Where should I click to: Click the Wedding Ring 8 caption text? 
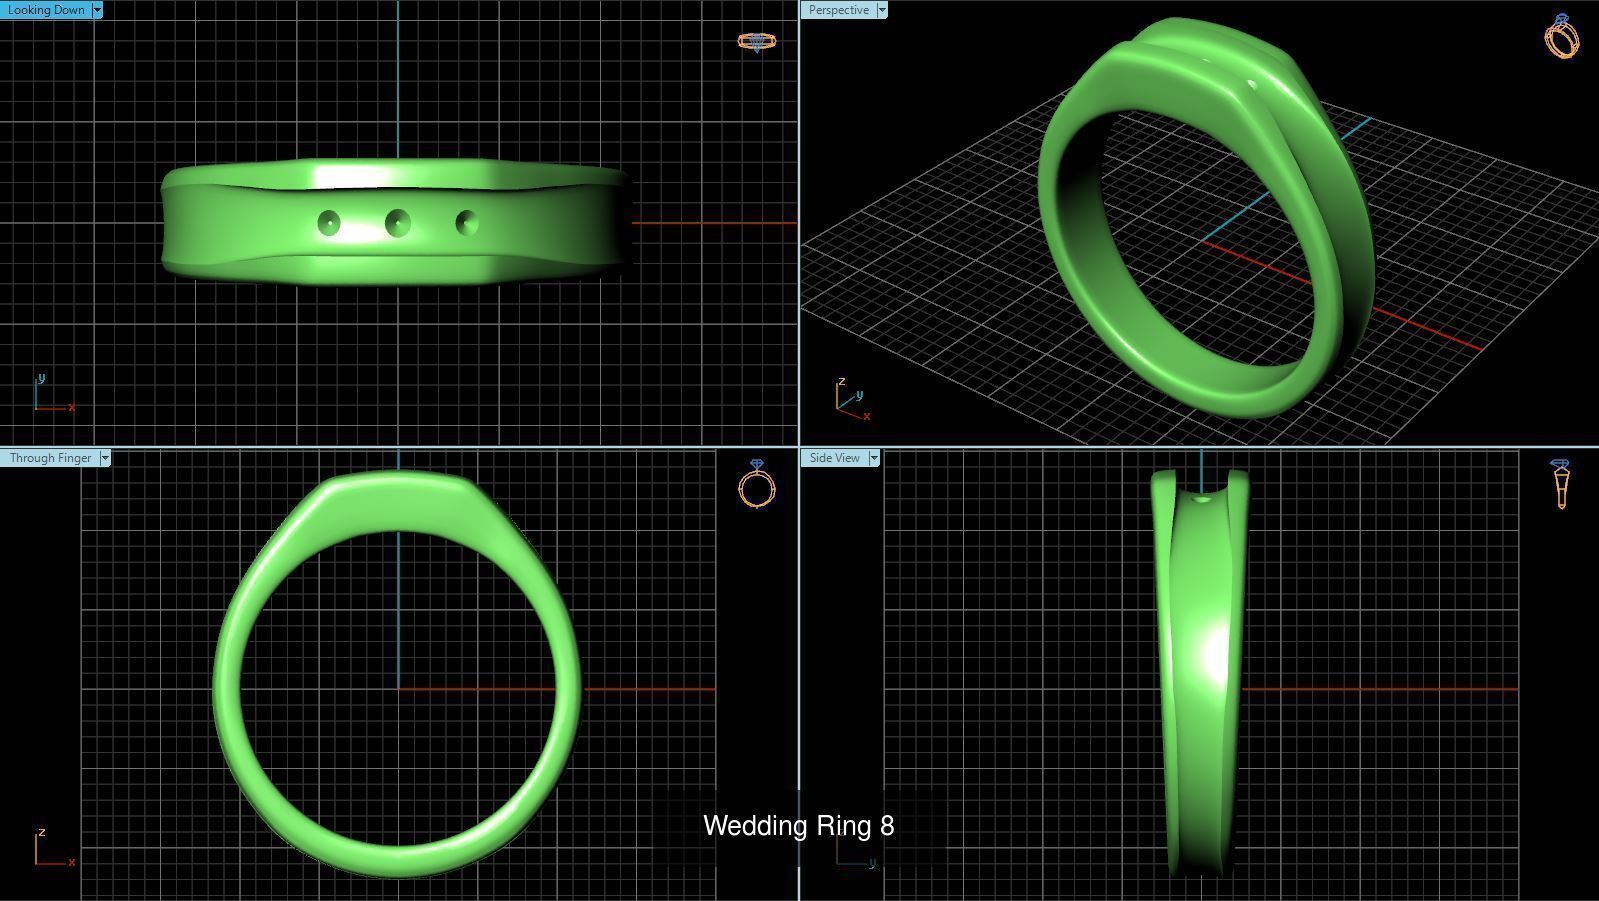pyautogui.click(x=799, y=826)
